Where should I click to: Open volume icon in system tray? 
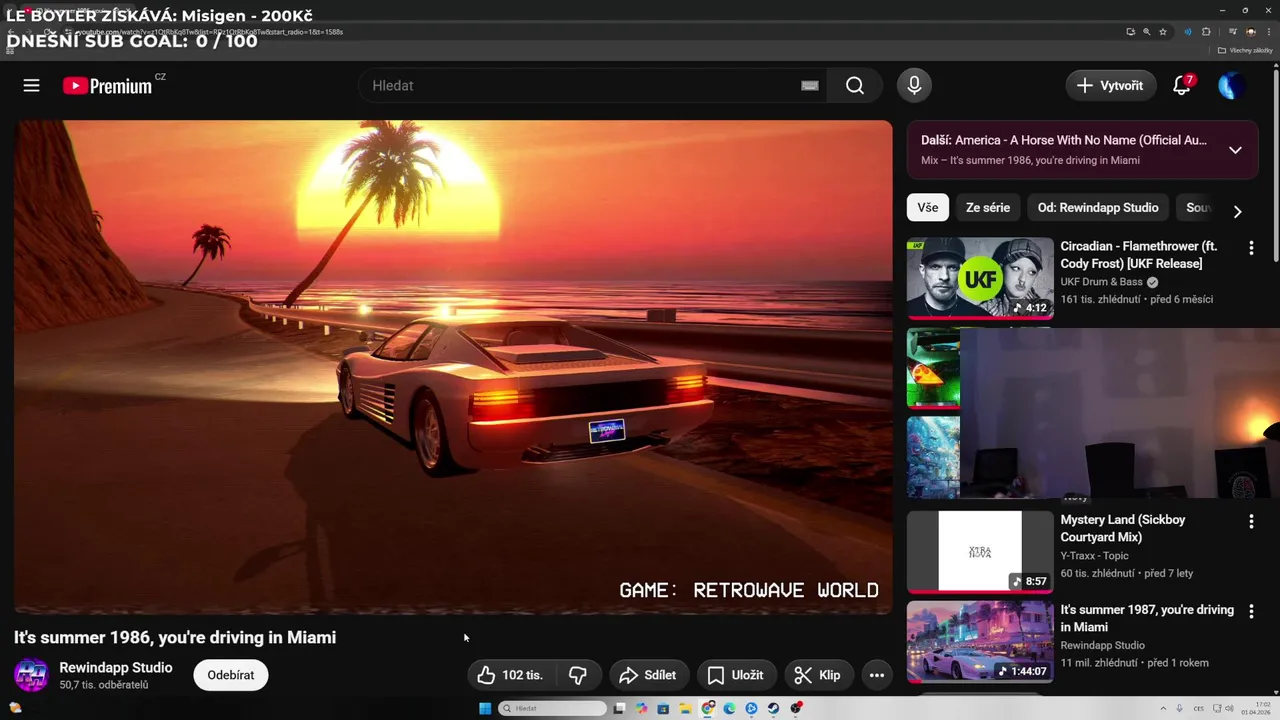pos(1229,708)
